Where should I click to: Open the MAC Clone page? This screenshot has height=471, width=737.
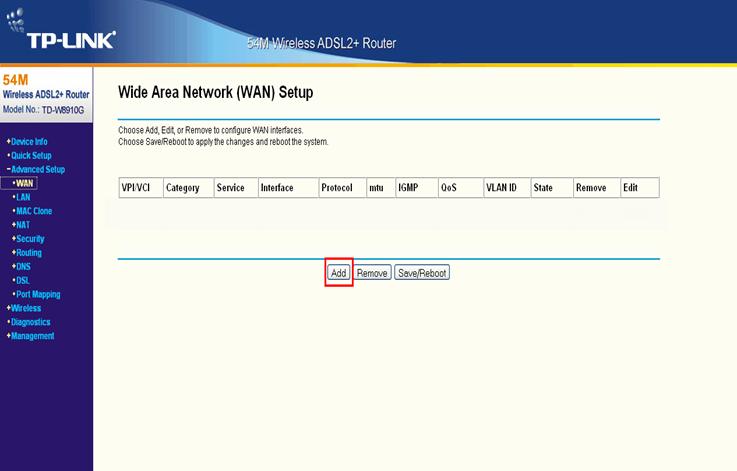click(x=34, y=211)
